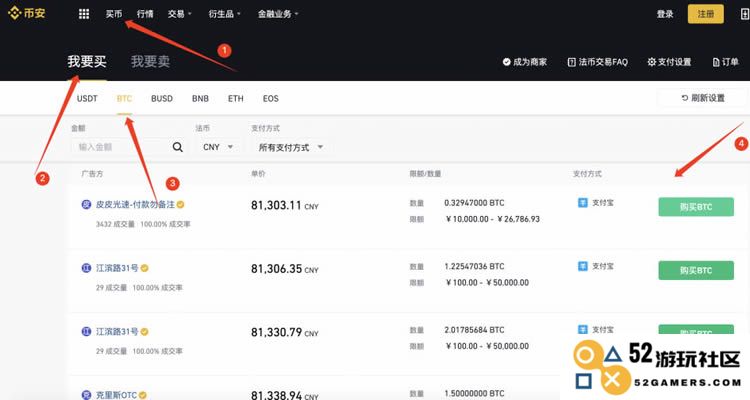750x400 pixels.
Task: Open merchant 克里斯OTC profile
Action: tap(116, 395)
